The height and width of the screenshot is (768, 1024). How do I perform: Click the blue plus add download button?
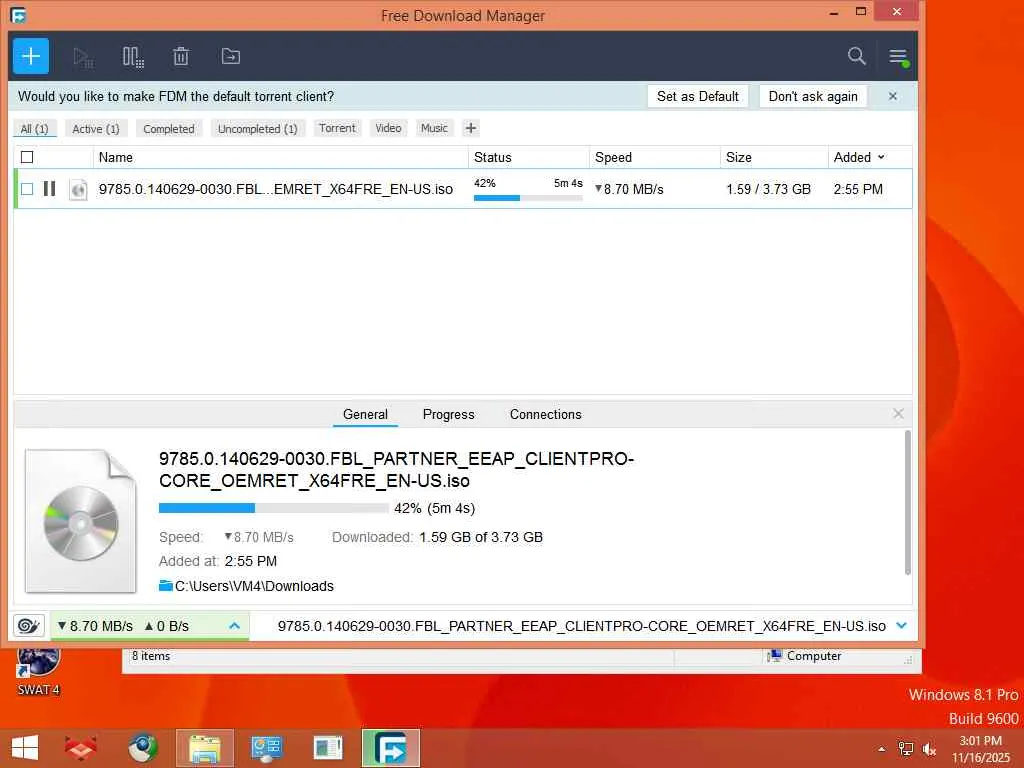31,56
